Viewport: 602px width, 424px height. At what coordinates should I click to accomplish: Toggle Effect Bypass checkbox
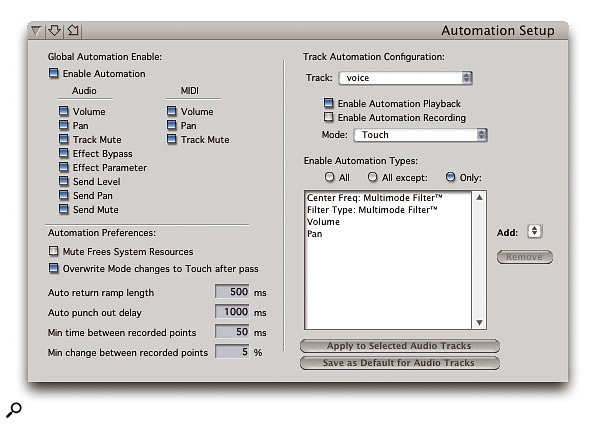[63, 153]
